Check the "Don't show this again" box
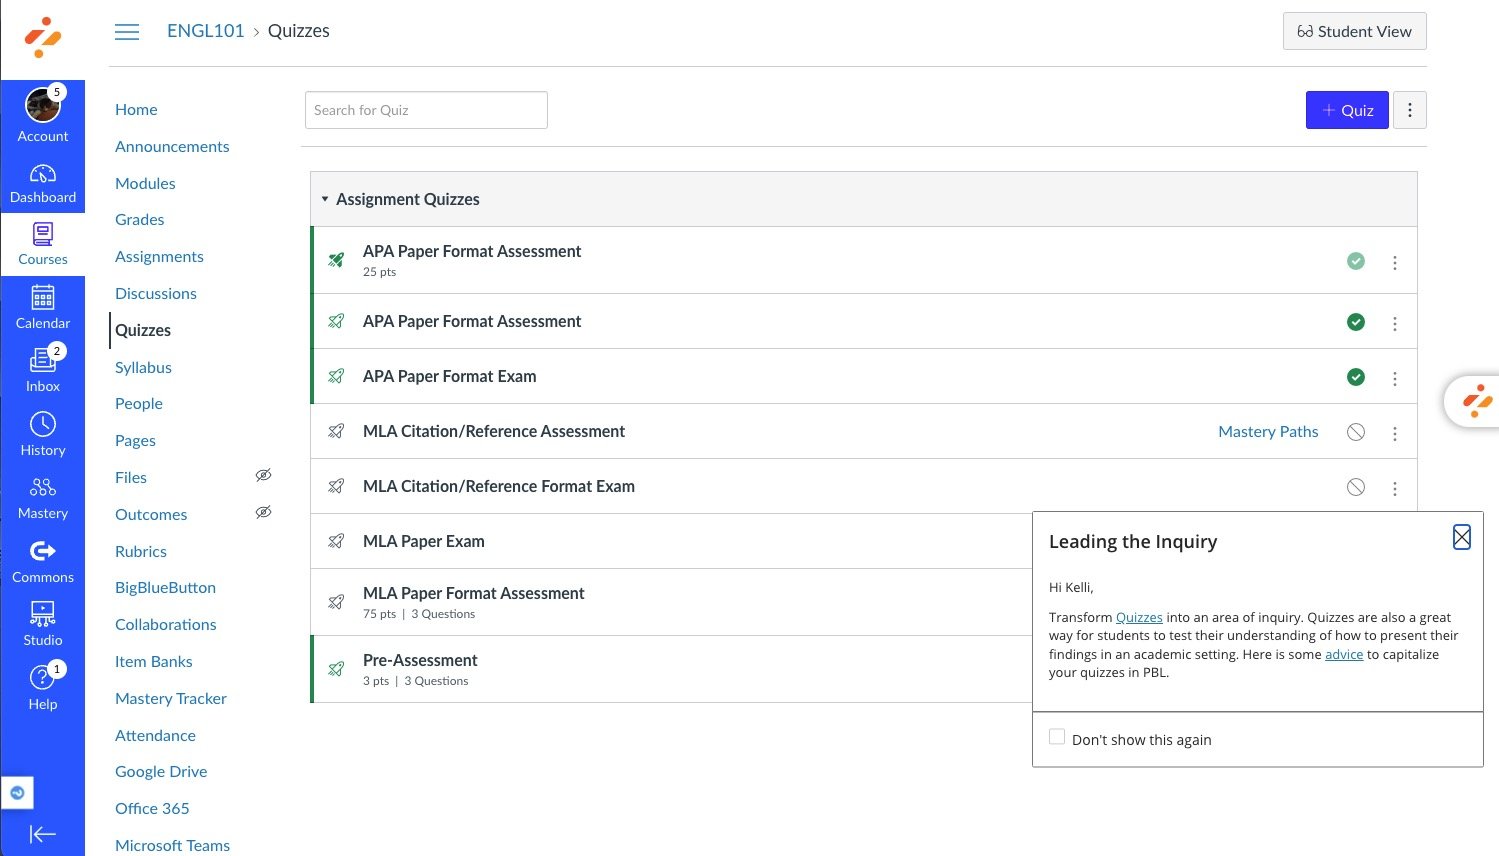 [1057, 737]
